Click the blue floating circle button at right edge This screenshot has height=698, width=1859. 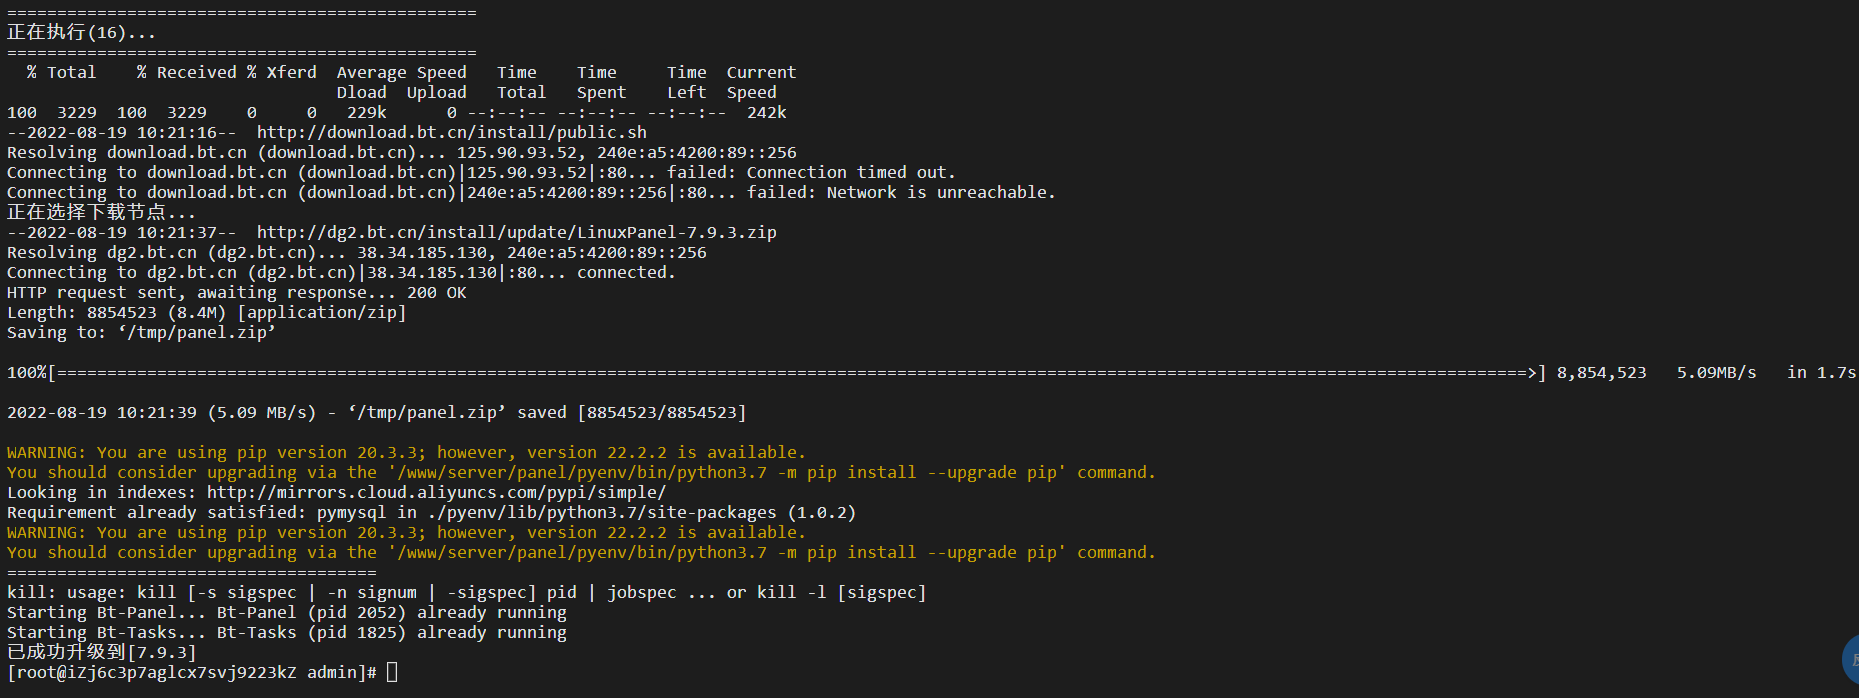click(x=1850, y=659)
